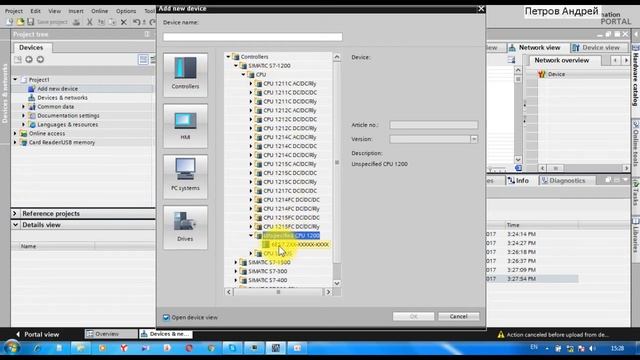Click the OK button in dialog
The height and width of the screenshot is (360, 640).
tap(413, 316)
